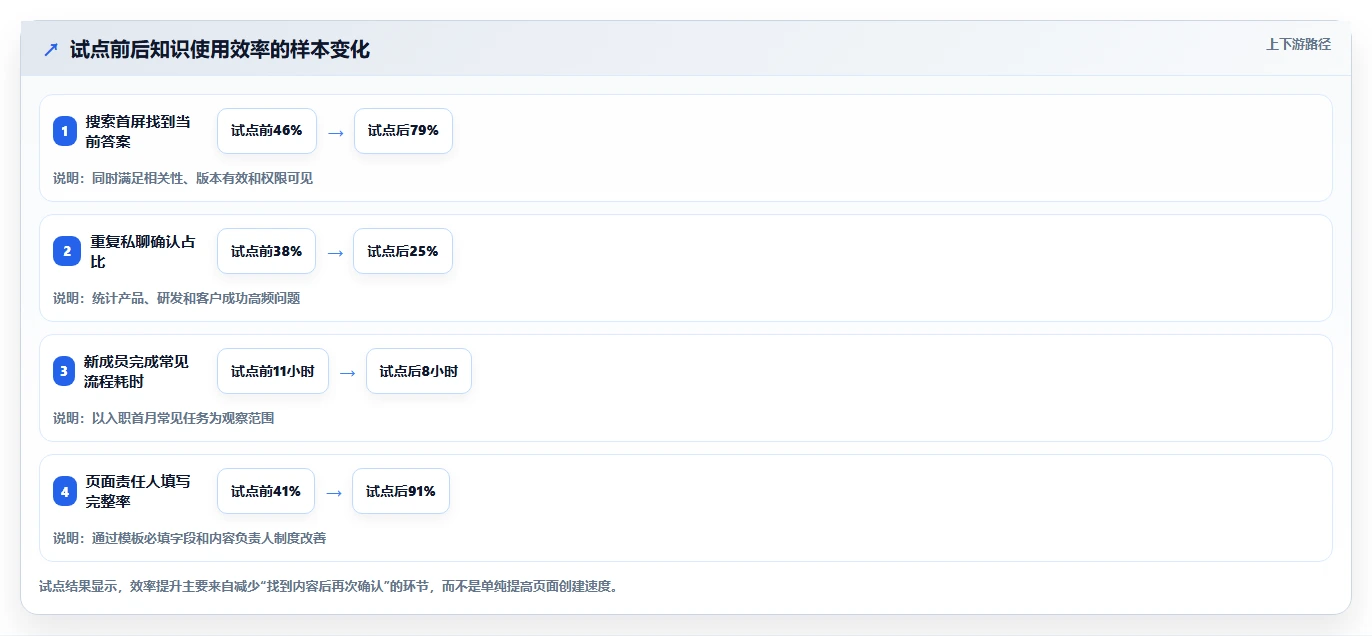The width and height of the screenshot is (1372, 636).
Task: Click the 试点后91% pill
Action: coord(401,491)
